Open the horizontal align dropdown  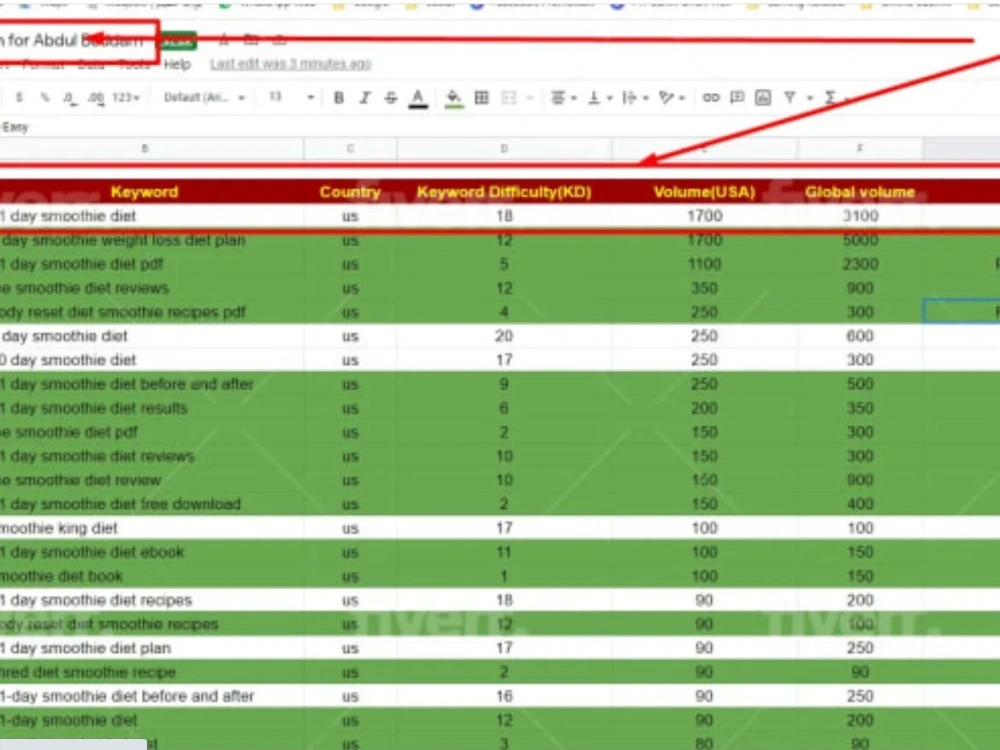click(x=563, y=98)
